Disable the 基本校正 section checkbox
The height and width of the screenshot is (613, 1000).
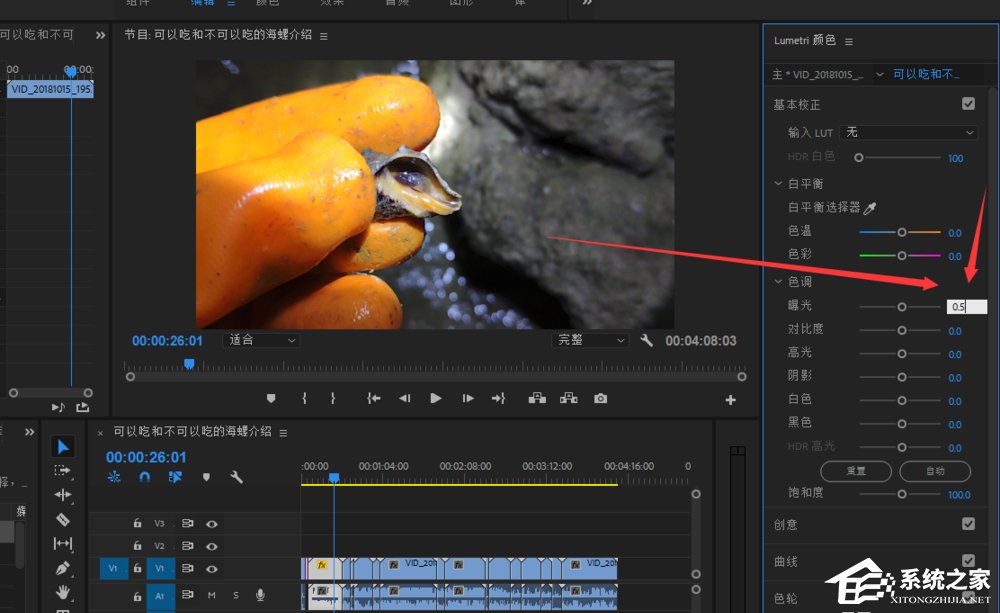pos(968,103)
